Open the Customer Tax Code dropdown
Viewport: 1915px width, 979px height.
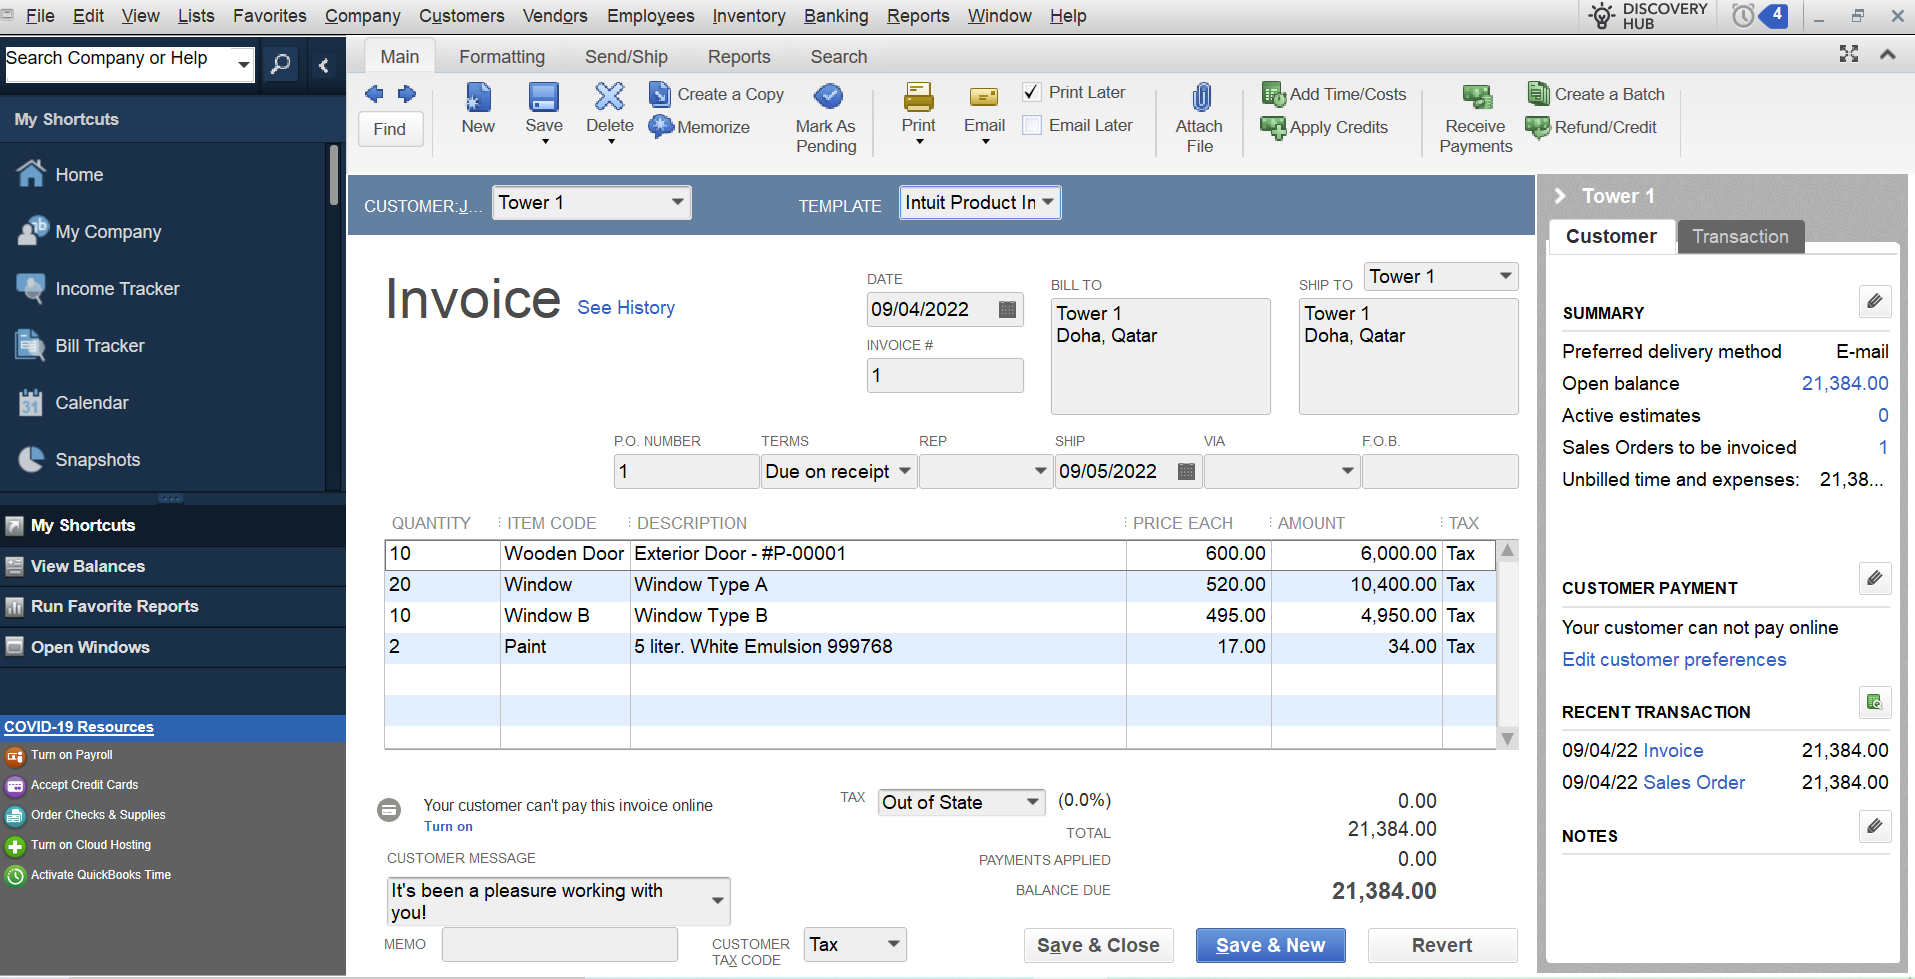(894, 944)
